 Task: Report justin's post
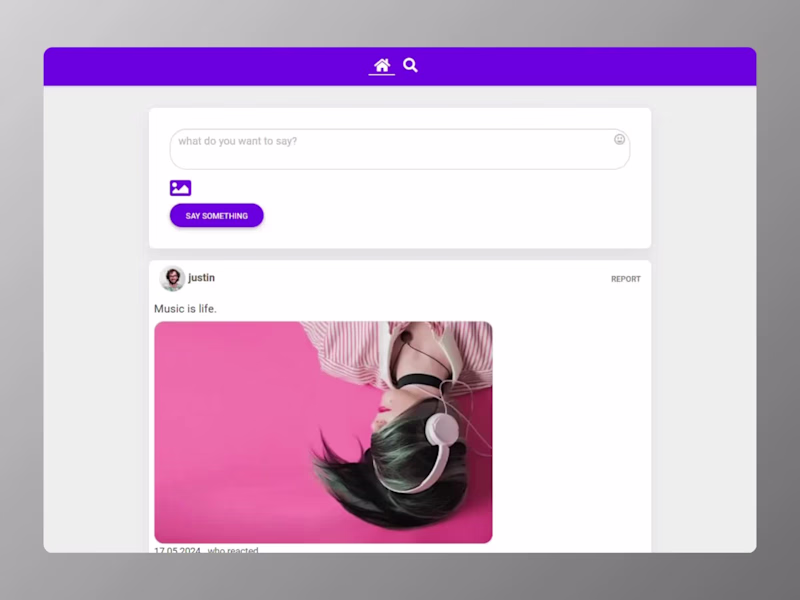point(626,279)
